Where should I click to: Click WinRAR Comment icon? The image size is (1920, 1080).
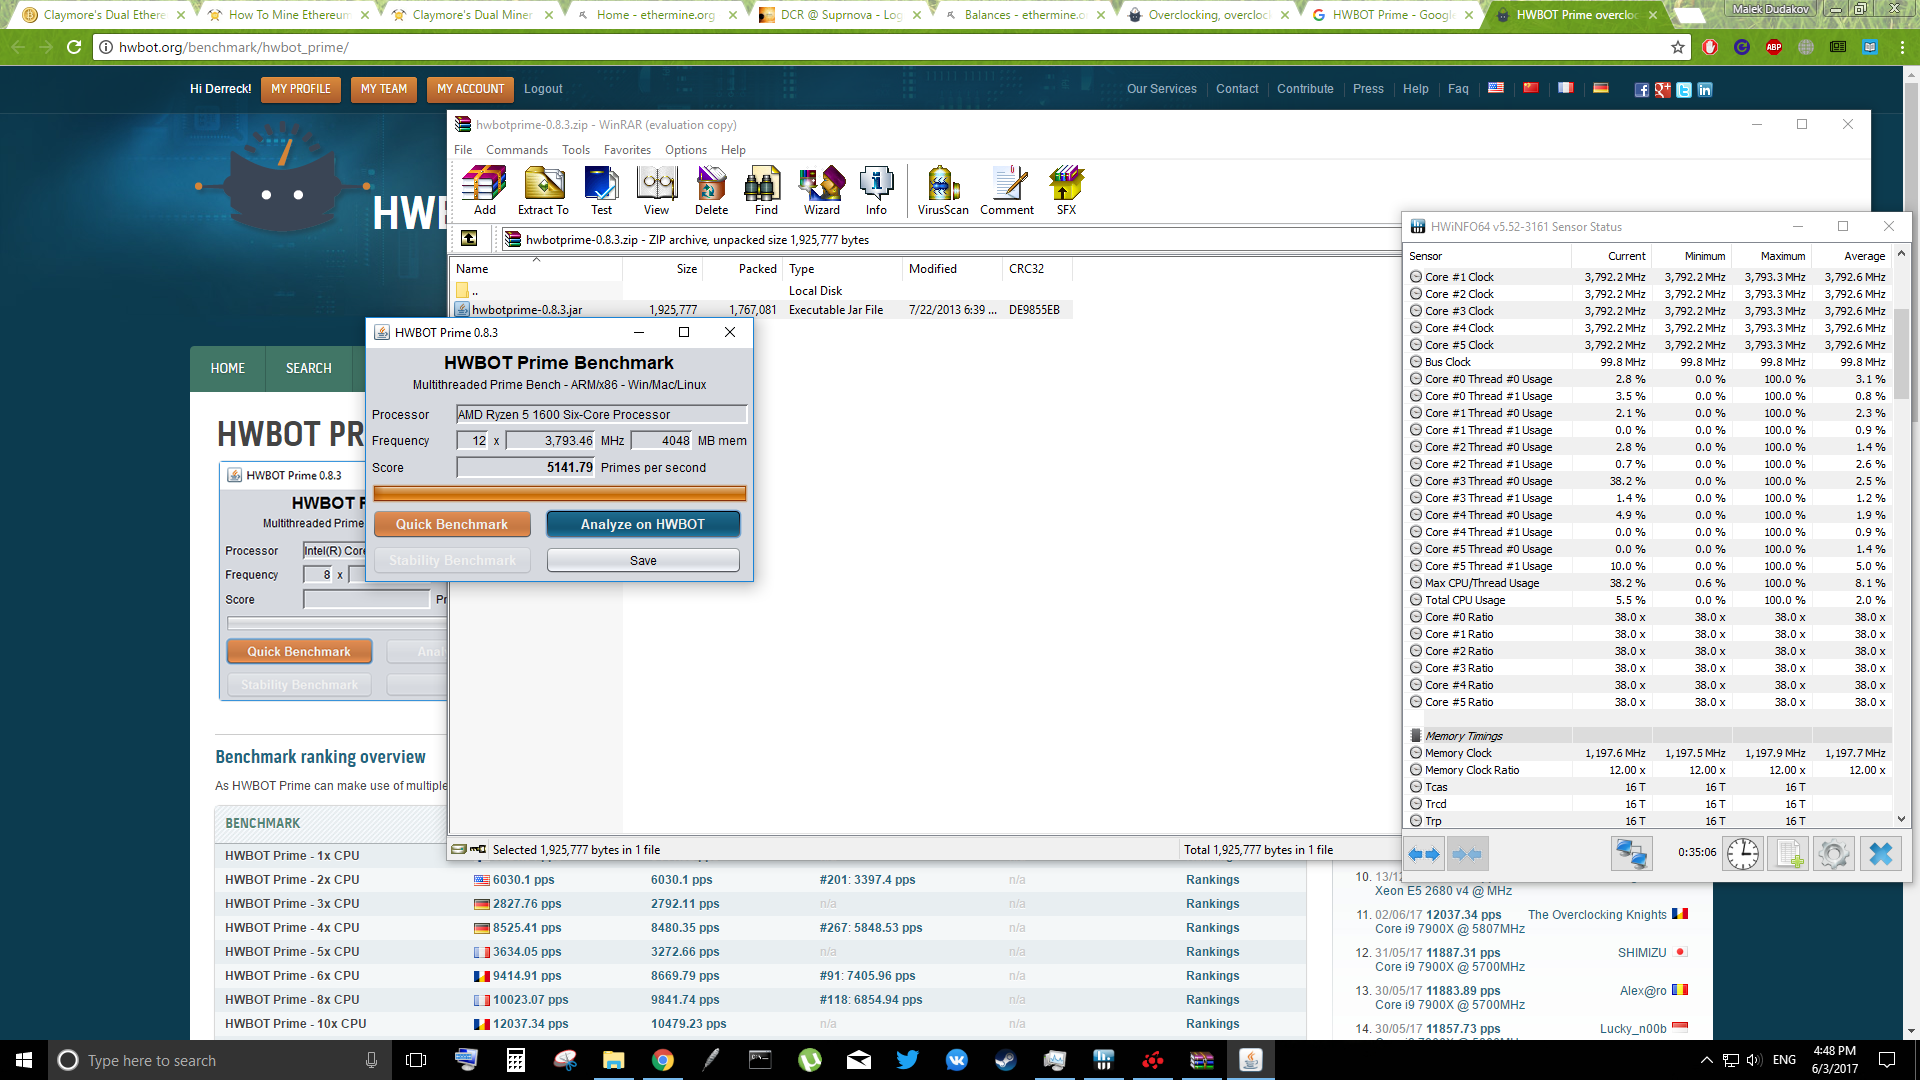1007,190
